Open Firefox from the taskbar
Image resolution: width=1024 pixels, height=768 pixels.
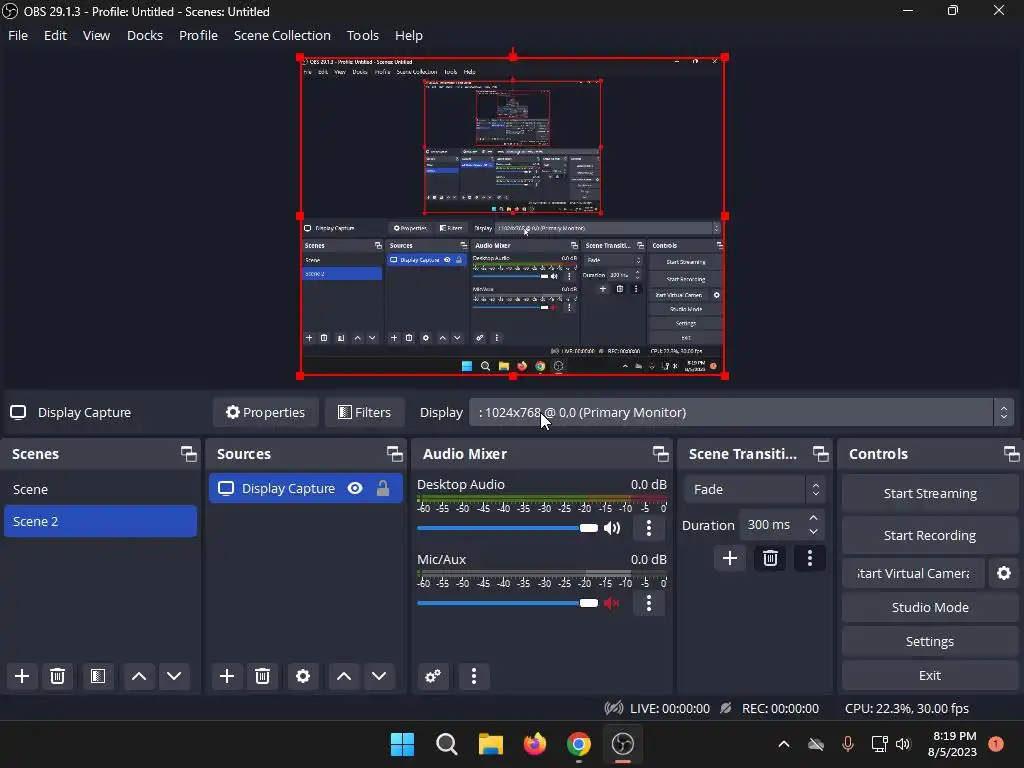pos(535,744)
